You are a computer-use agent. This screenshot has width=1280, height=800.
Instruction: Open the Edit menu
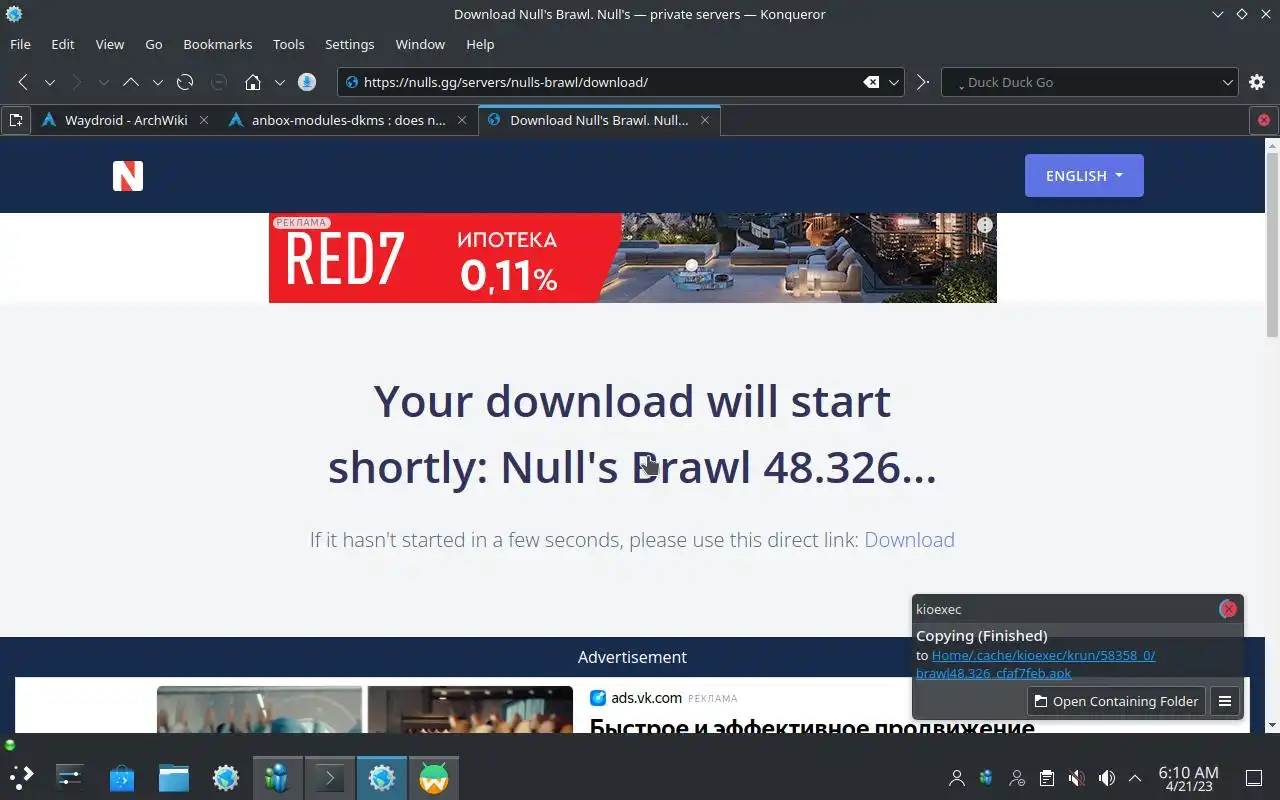pos(63,44)
